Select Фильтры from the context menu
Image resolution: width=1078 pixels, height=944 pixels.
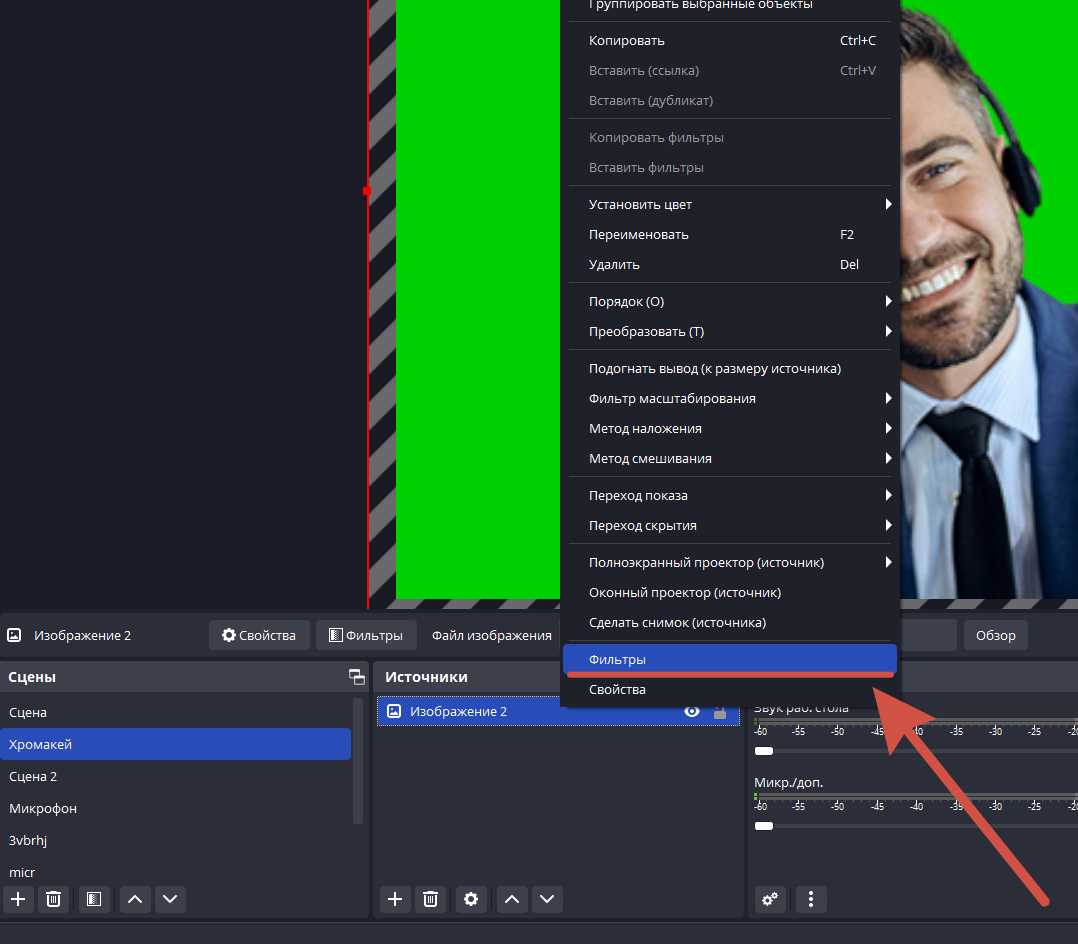tap(730, 659)
